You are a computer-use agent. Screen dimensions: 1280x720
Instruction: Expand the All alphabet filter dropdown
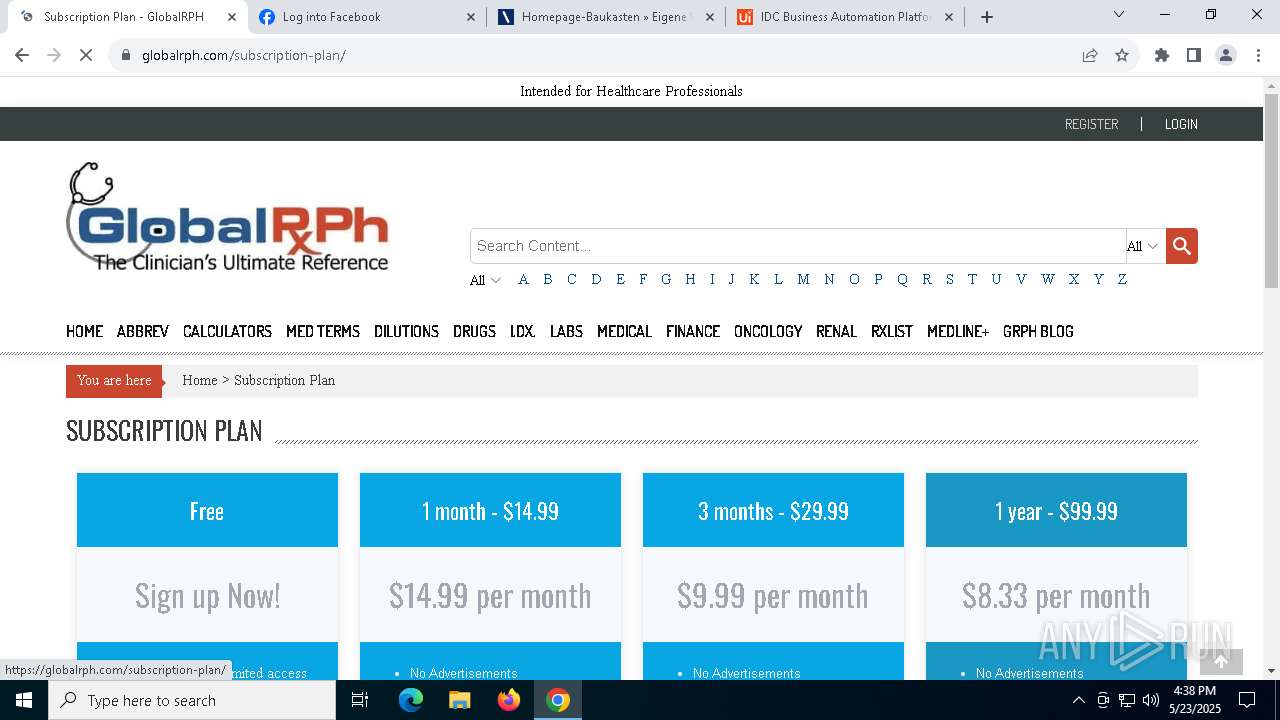485,280
